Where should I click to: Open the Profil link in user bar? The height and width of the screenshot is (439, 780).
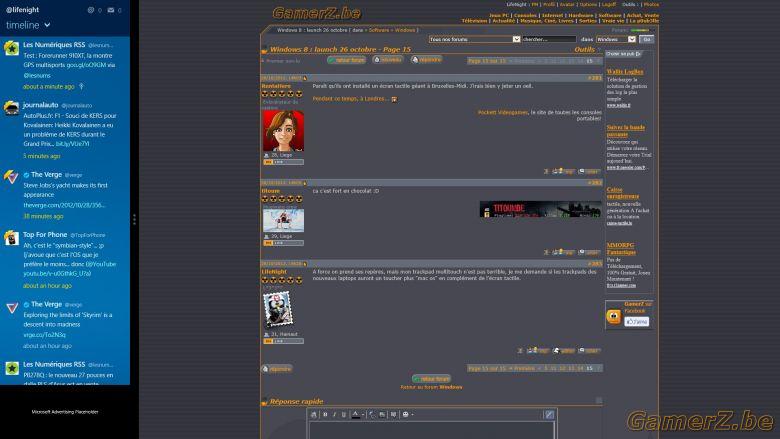pyautogui.click(x=549, y=4)
